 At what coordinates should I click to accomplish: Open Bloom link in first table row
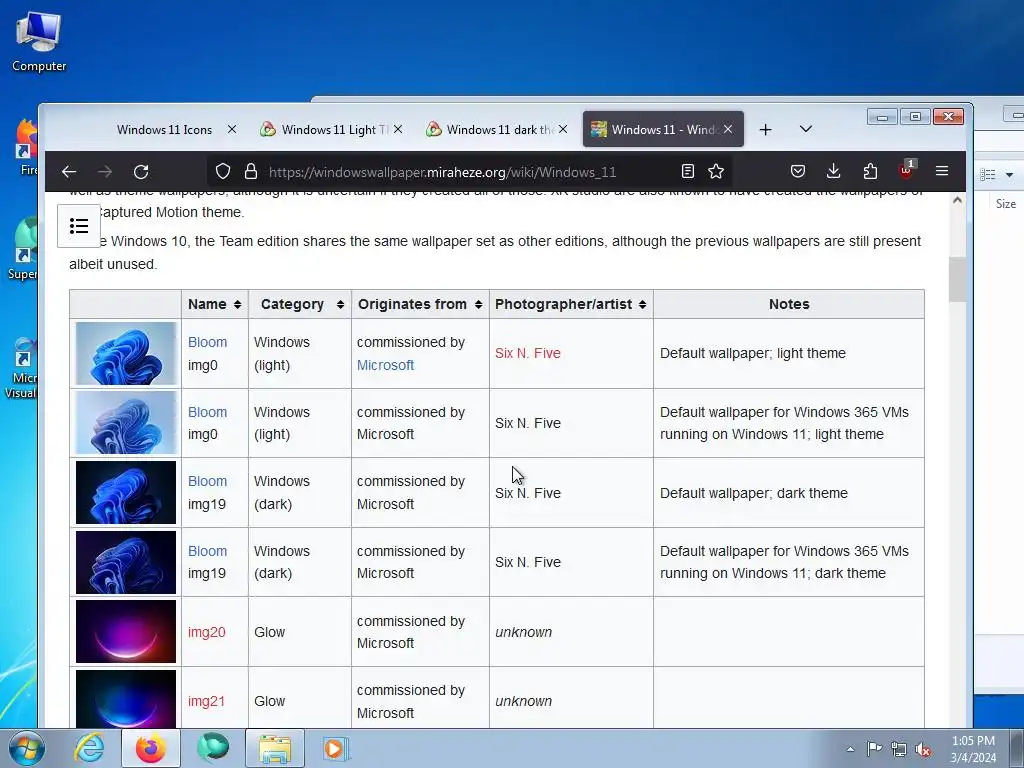click(x=208, y=342)
